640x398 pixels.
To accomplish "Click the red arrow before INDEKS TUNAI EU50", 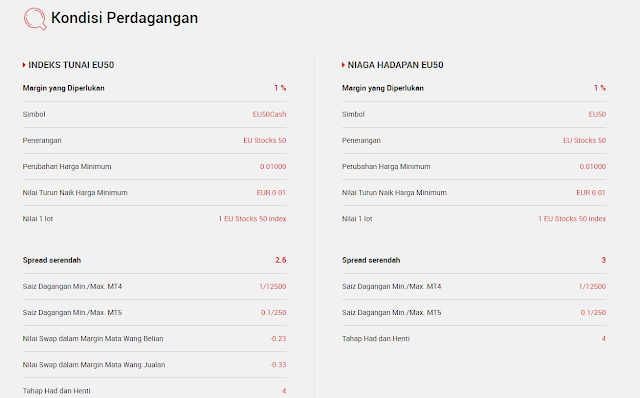I will click(24, 65).
